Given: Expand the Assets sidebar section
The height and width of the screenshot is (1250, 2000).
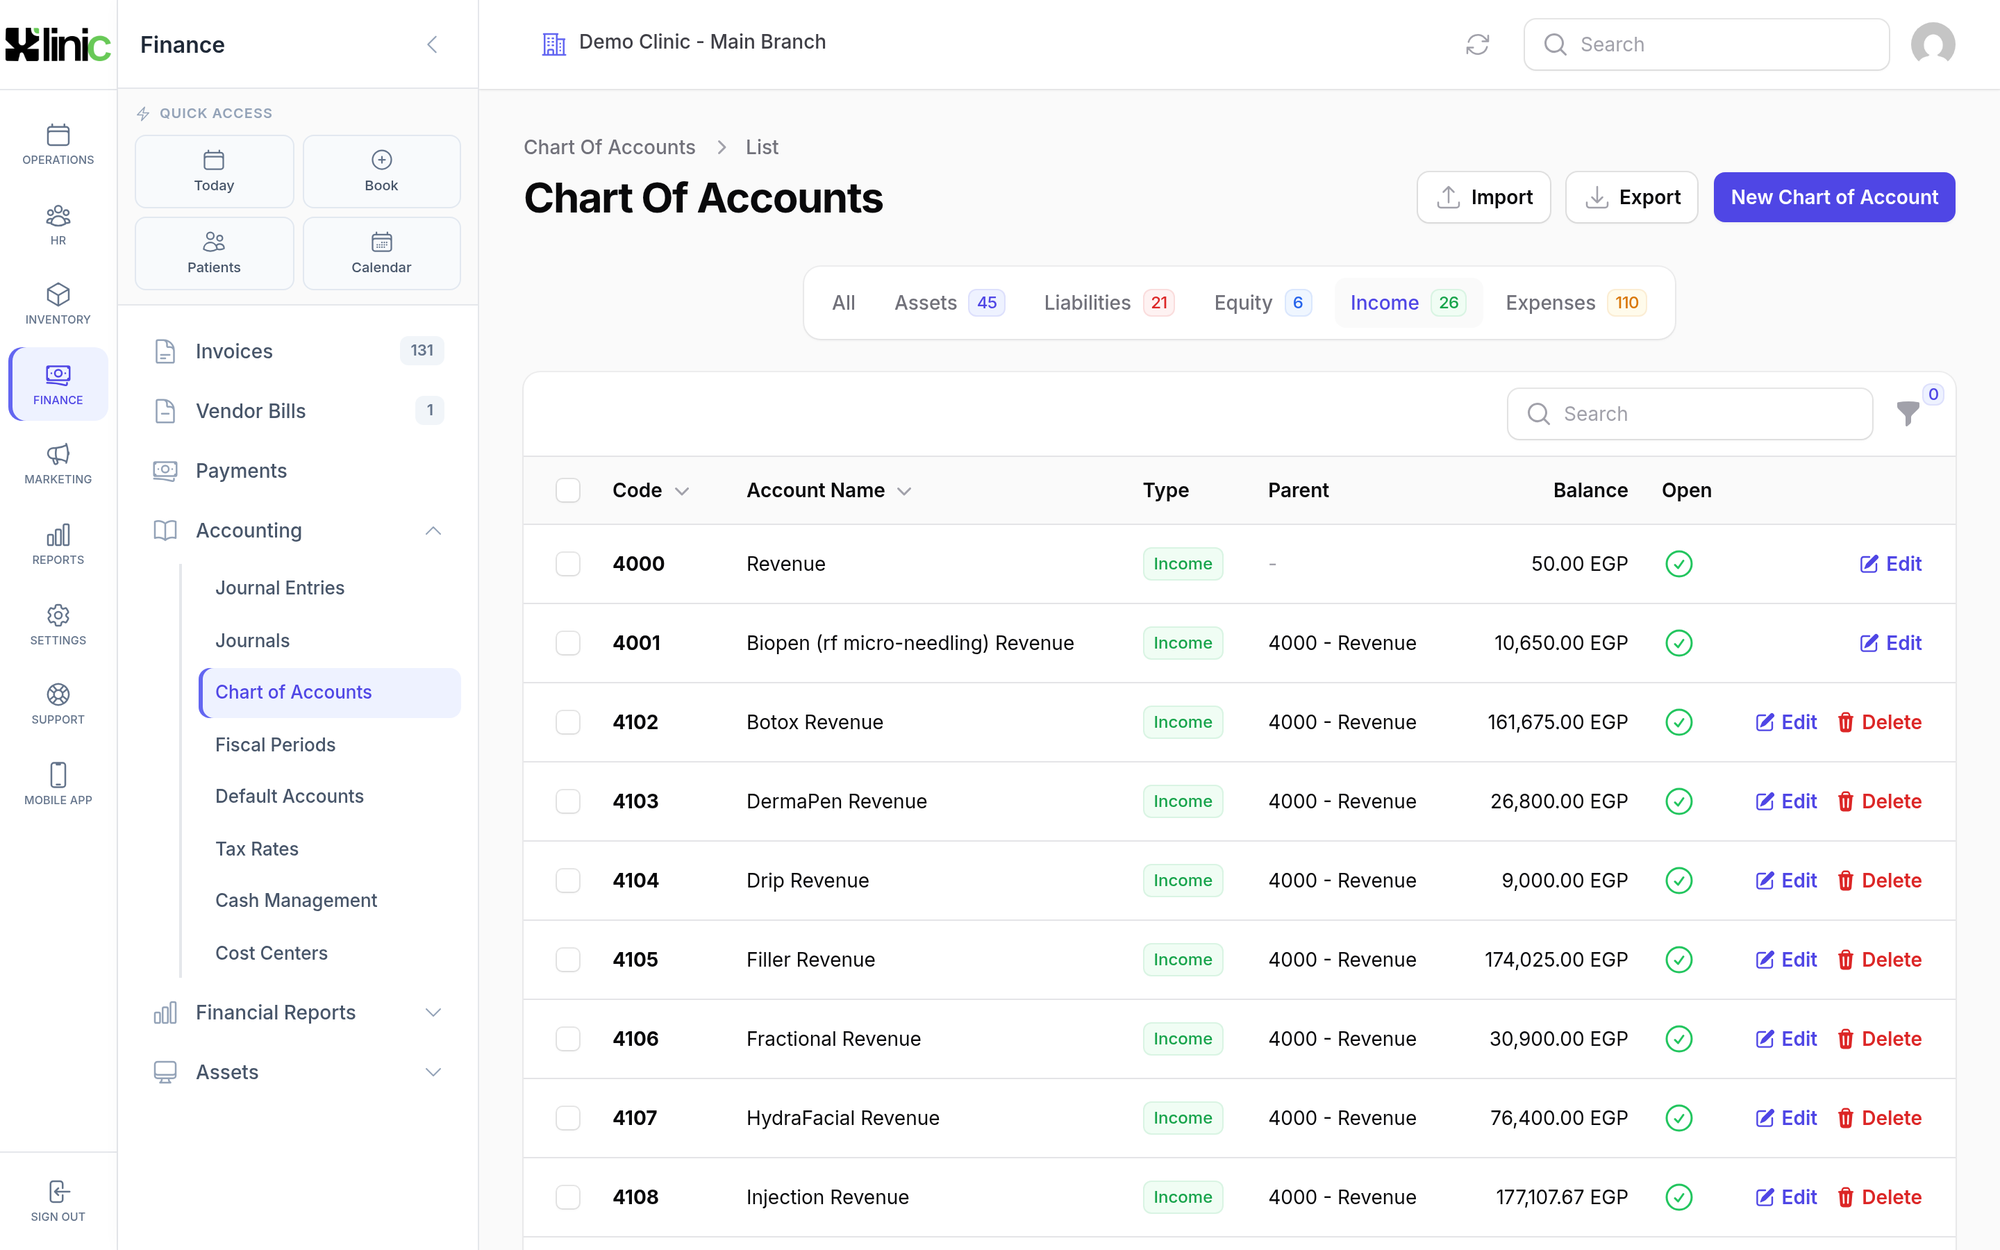Looking at the screenshot, I should pos(297,1072).
